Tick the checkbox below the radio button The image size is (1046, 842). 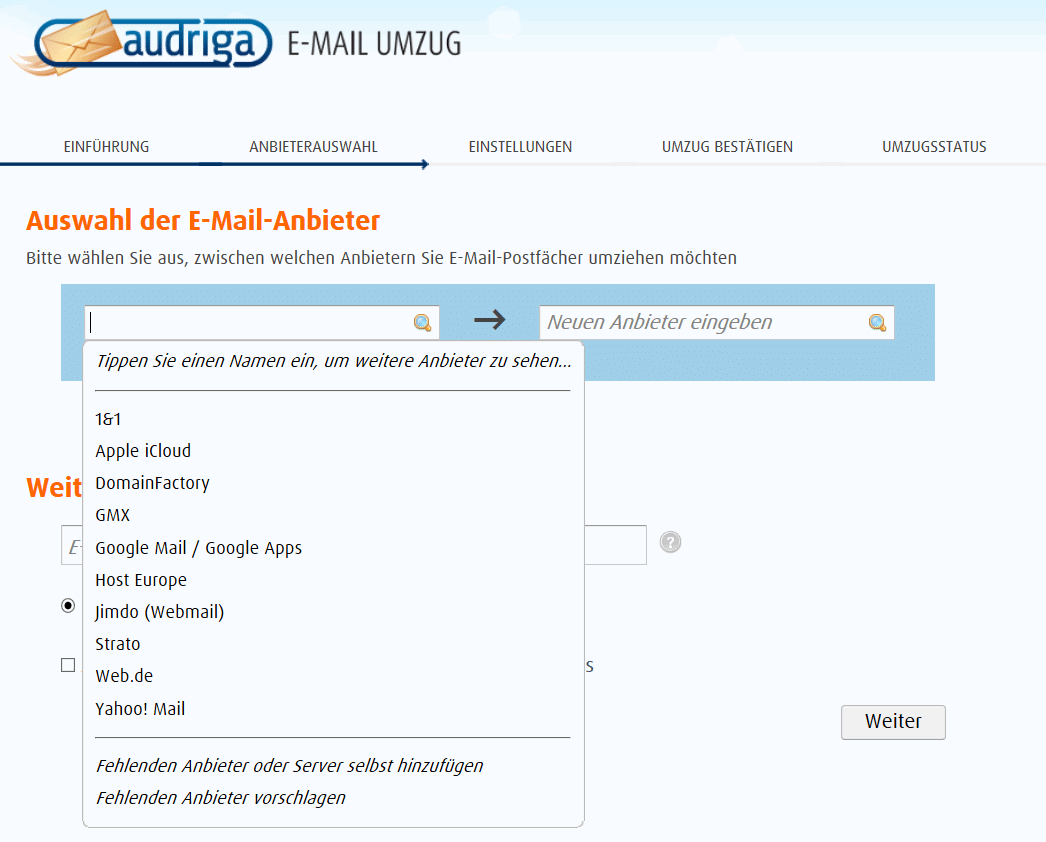point(68,665)
